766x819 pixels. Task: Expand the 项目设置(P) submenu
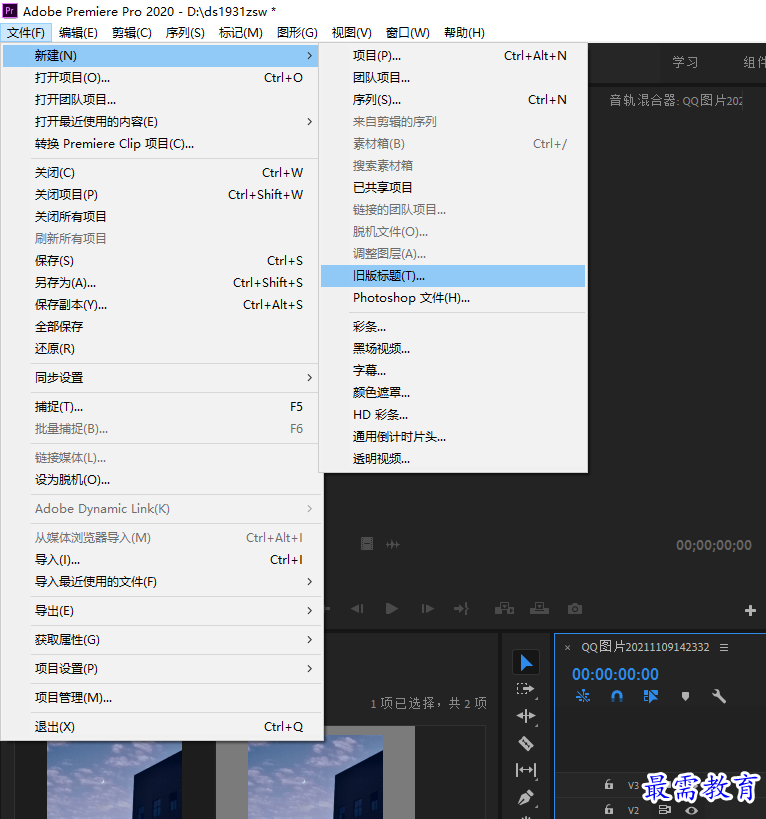[x=160, y=669]
